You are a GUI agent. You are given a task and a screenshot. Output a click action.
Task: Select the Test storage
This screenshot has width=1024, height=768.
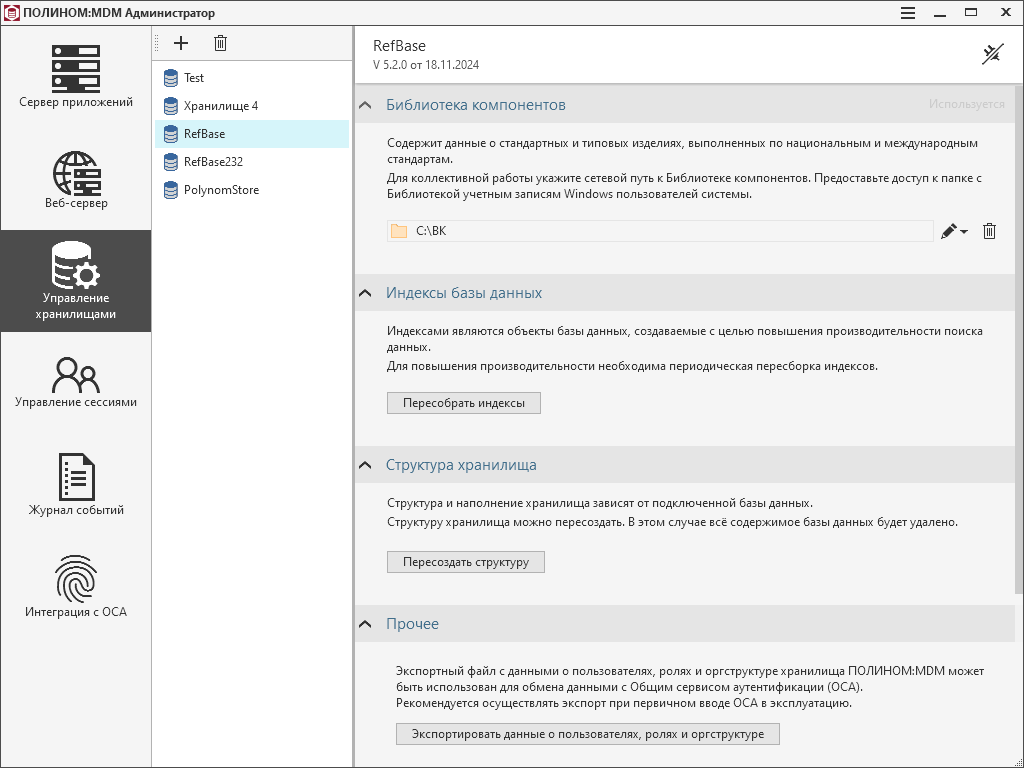(x=194, y=78)
